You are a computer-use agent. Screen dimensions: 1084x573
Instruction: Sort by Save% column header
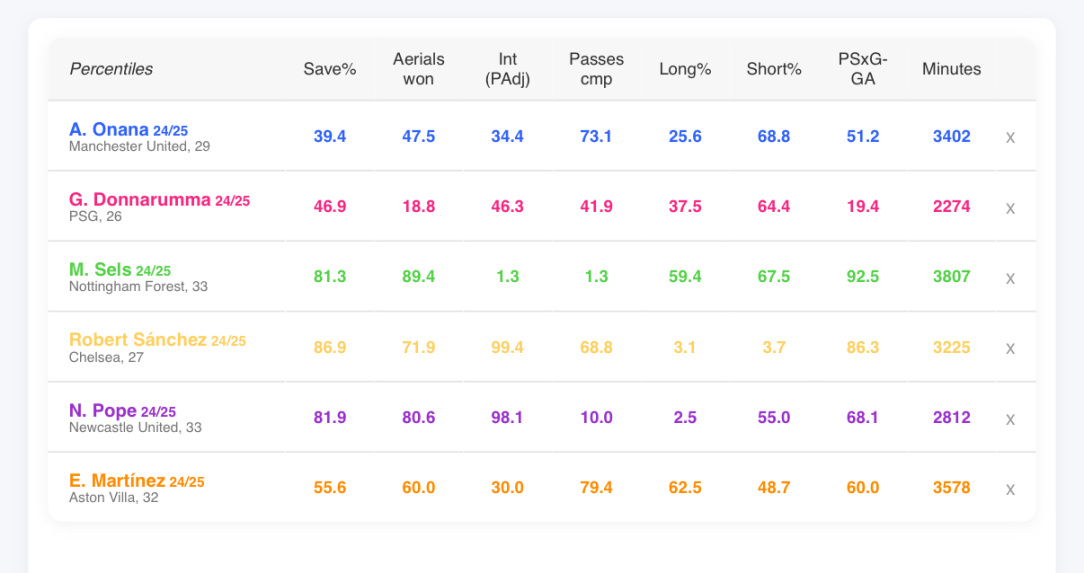(x=330, y=69)
